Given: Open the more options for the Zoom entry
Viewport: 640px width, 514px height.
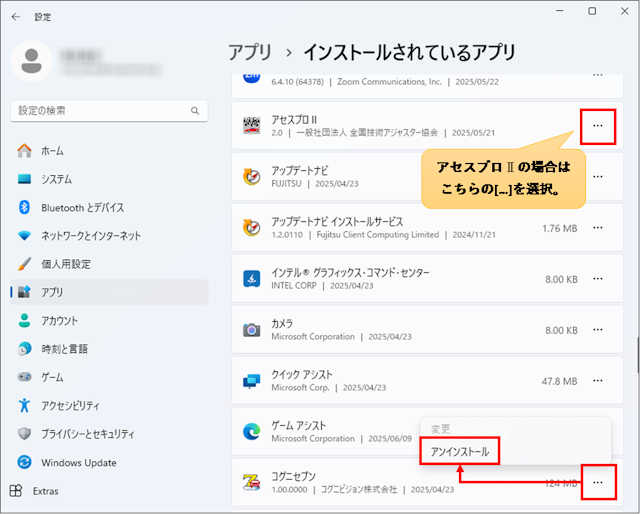Looking at the screenshot, I should click(x=598, y=76).
